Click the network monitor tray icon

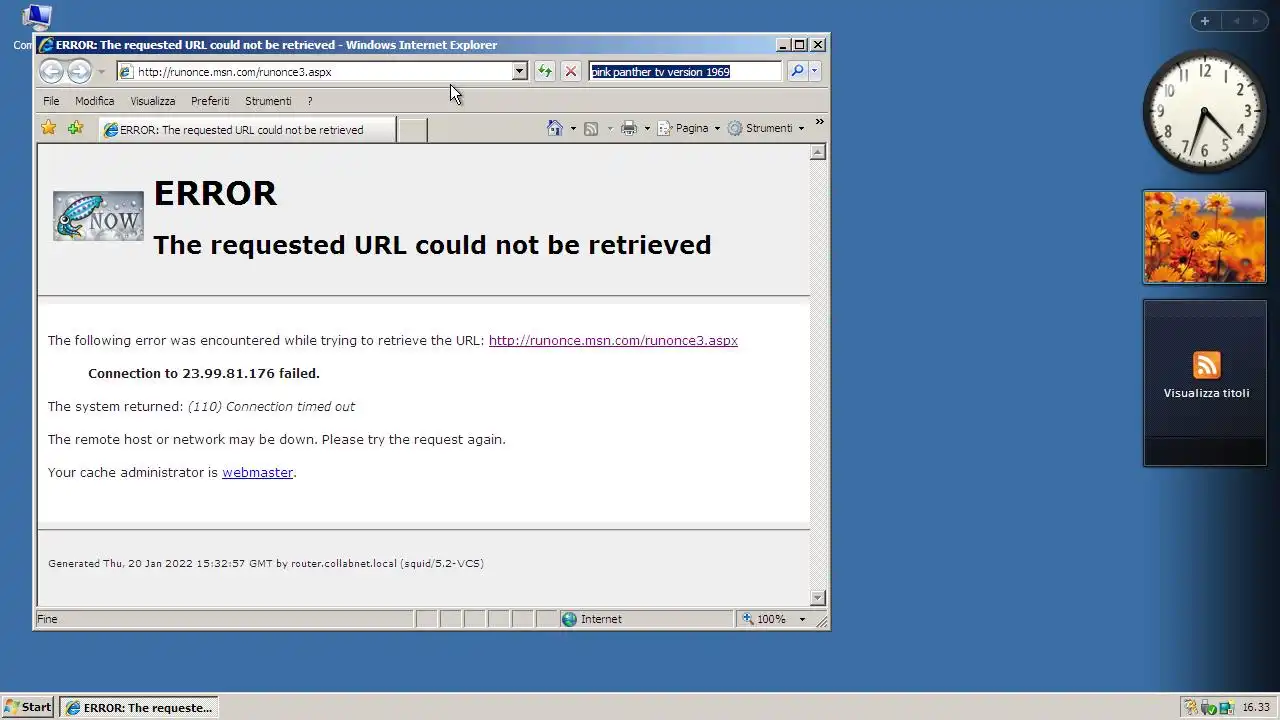click(1225, 707)
